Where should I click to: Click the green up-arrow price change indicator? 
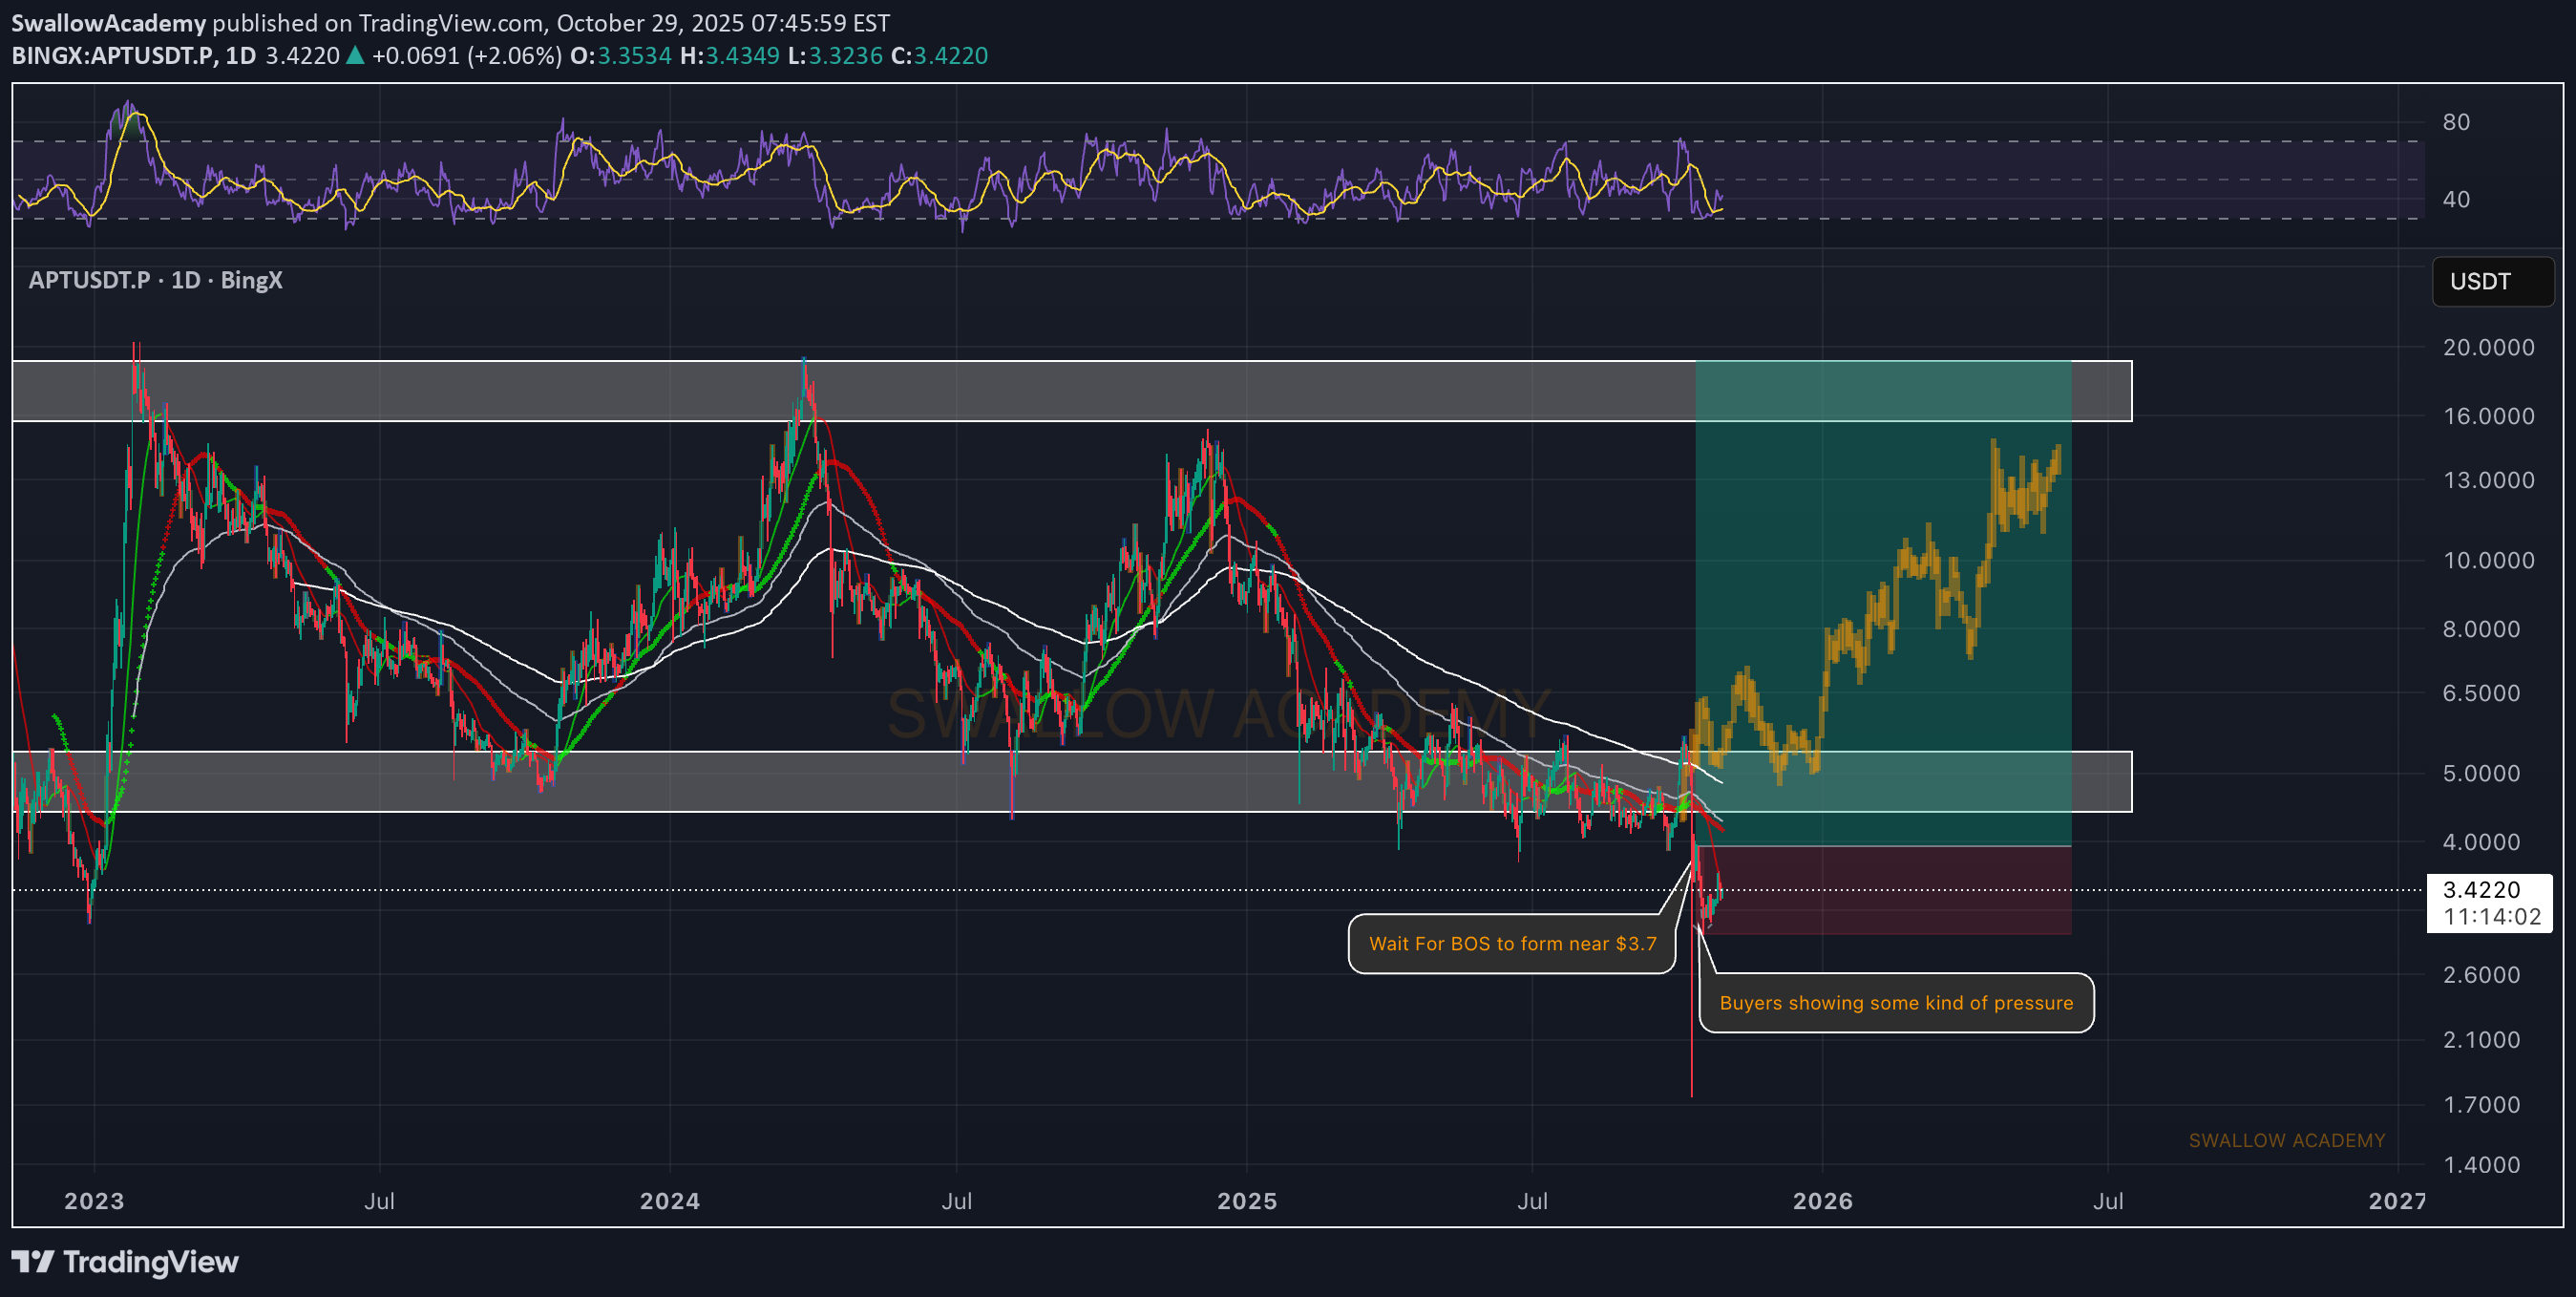tap(355, 55)
